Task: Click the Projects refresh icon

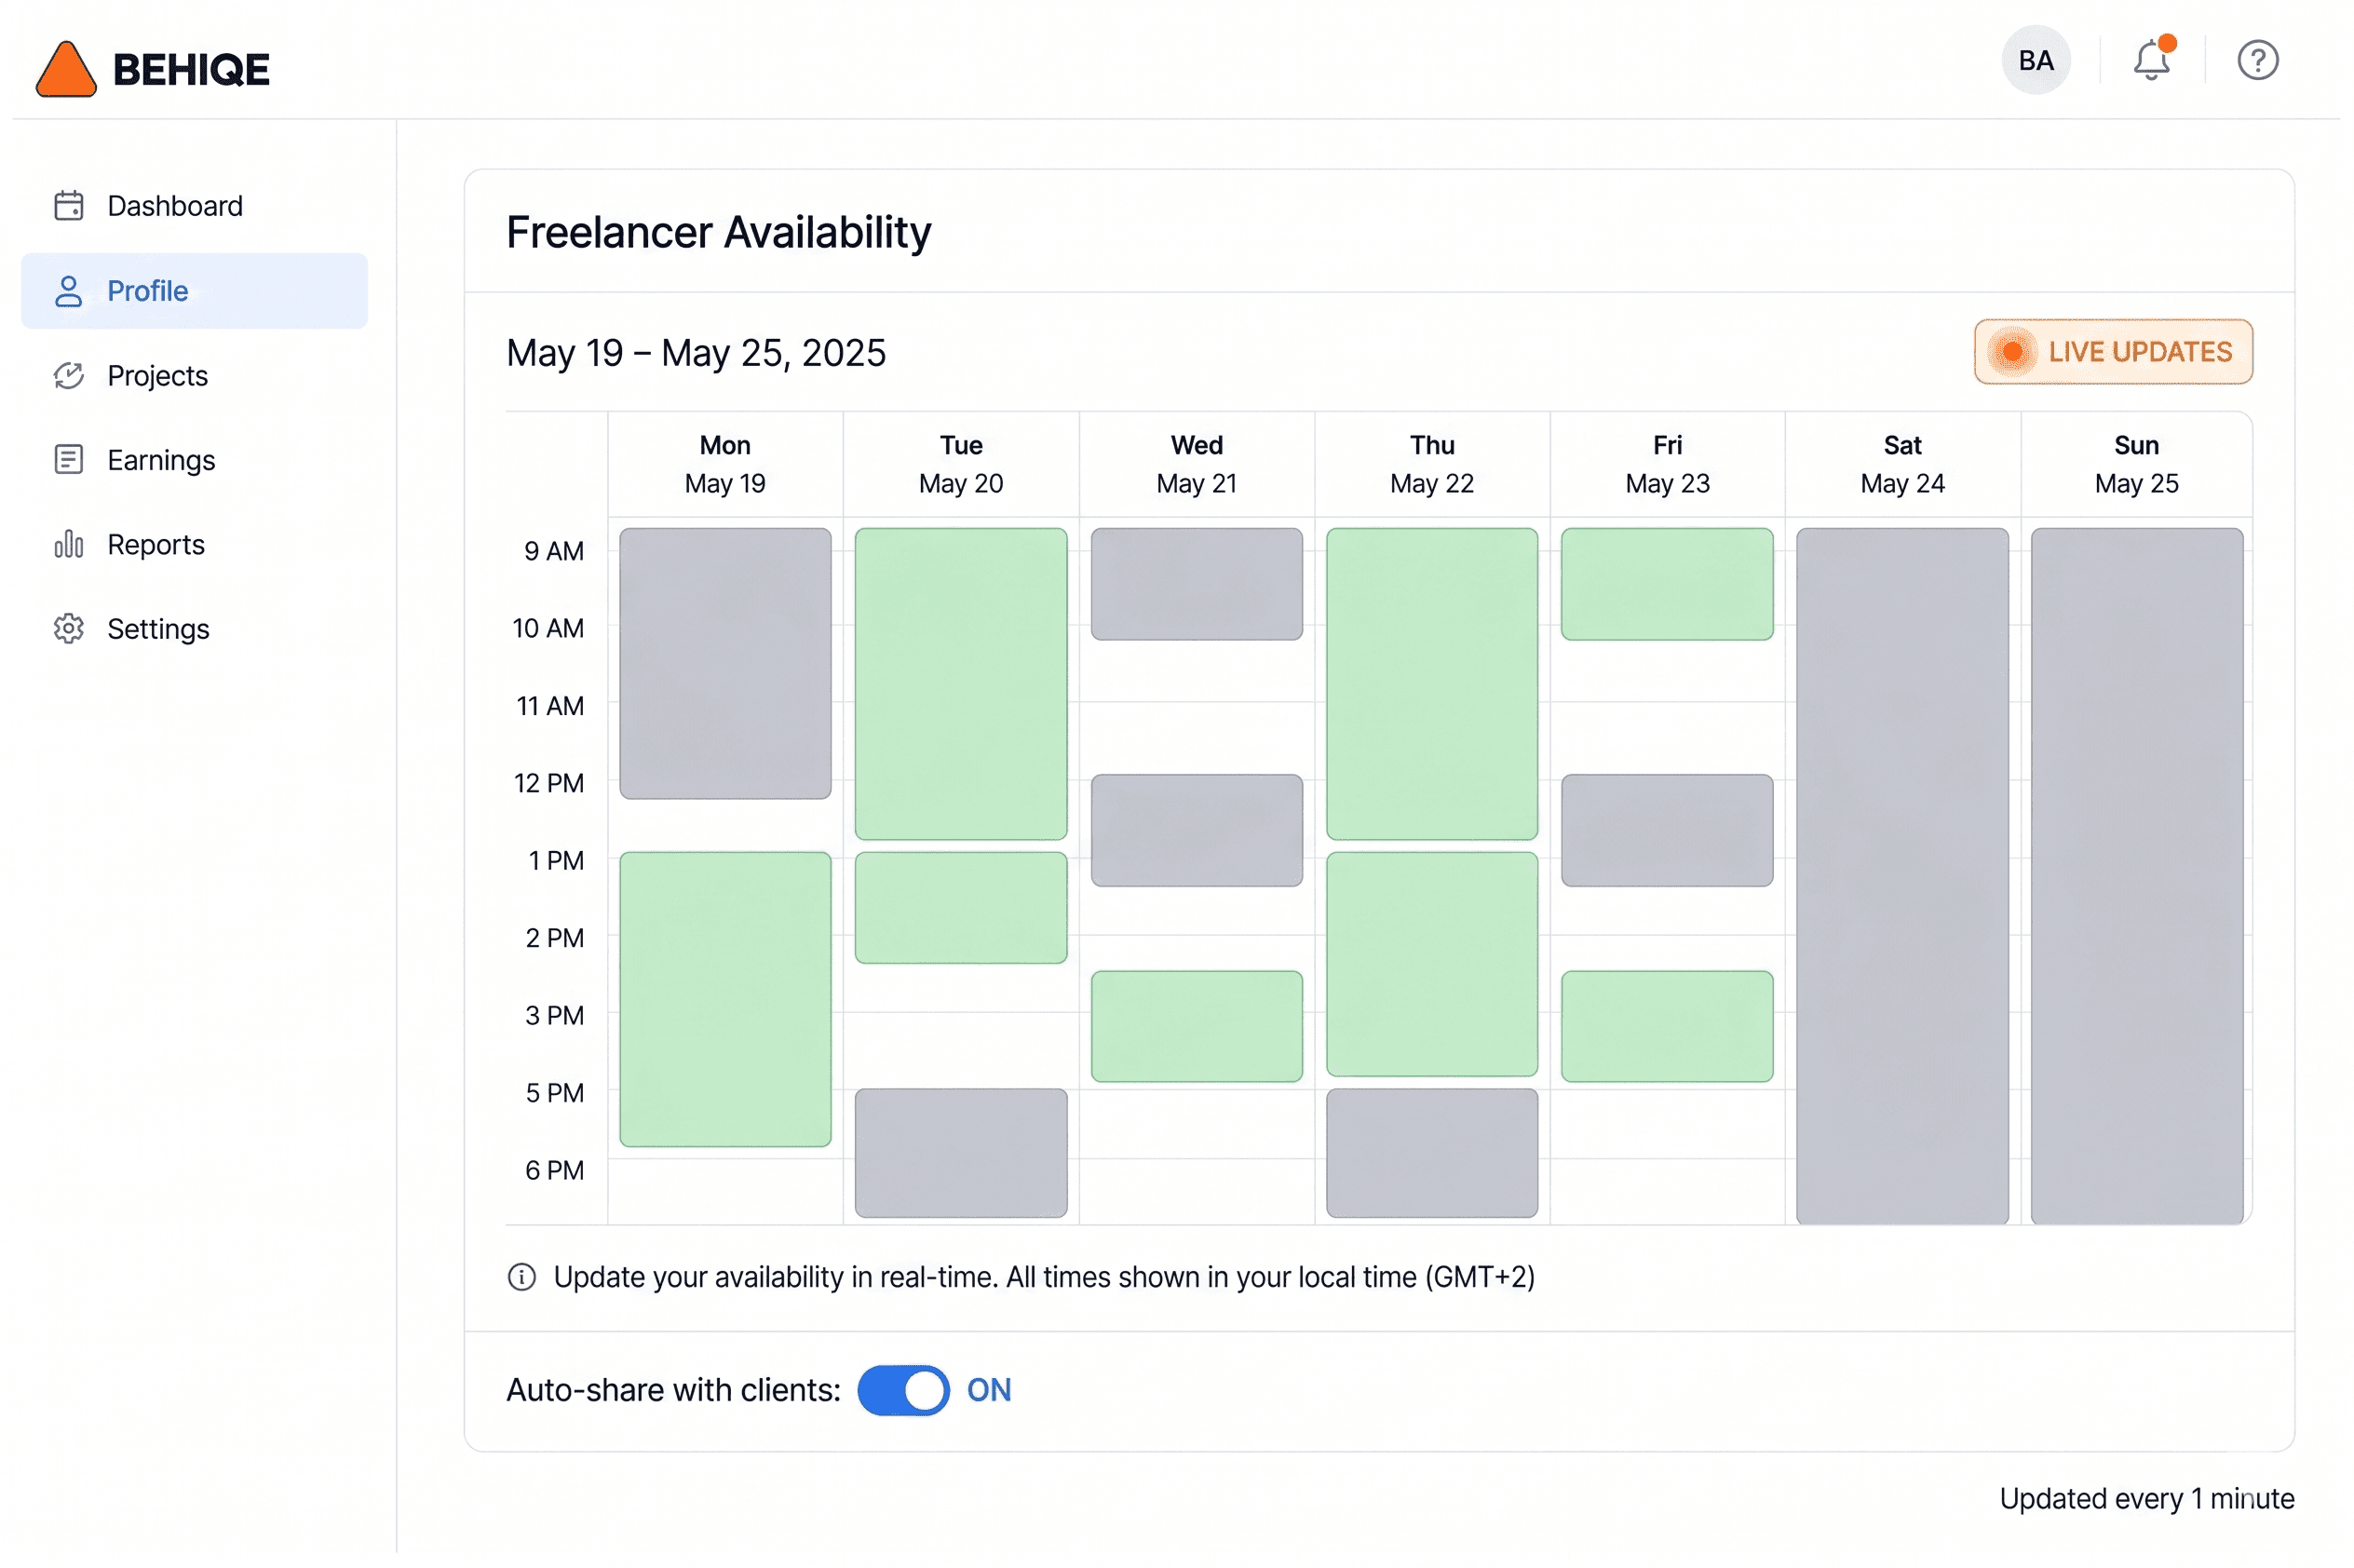Action: click(x=68, y=376)
